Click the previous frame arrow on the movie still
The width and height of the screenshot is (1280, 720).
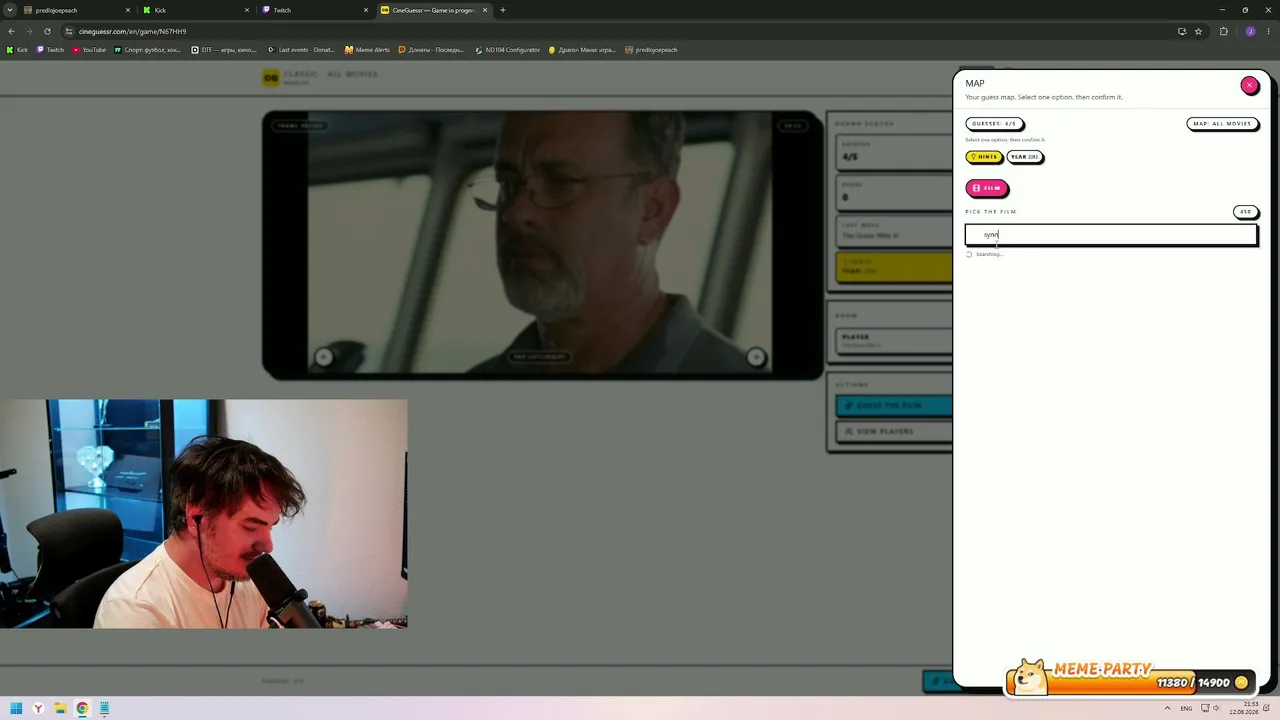(x=323, y=357)
